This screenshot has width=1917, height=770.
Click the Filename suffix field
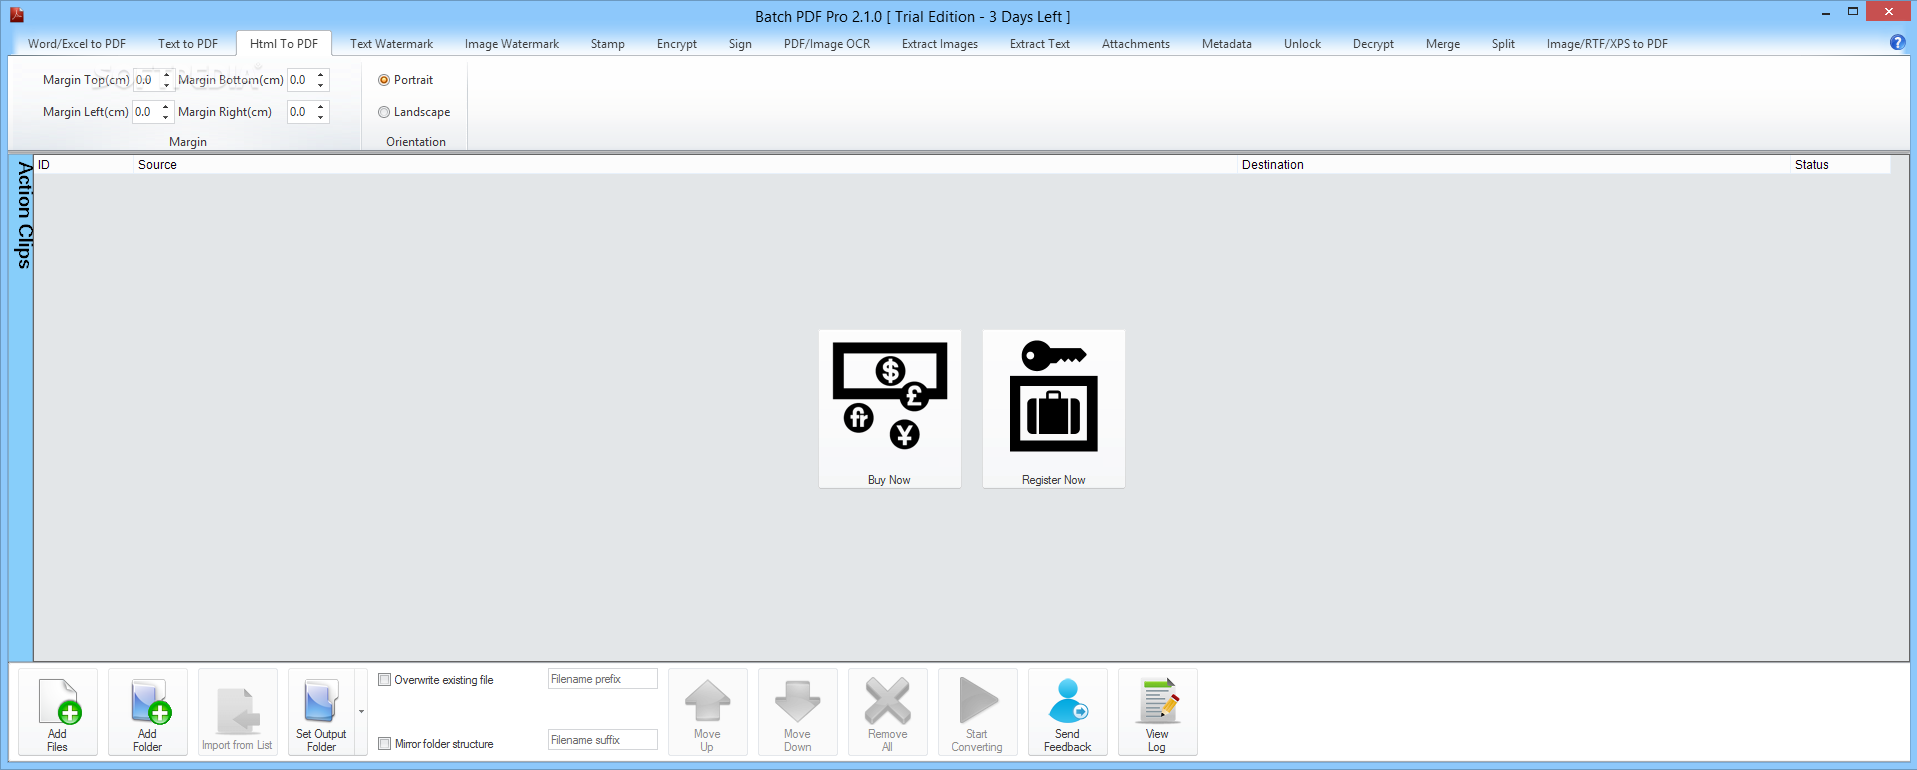[x=602, y=740]
